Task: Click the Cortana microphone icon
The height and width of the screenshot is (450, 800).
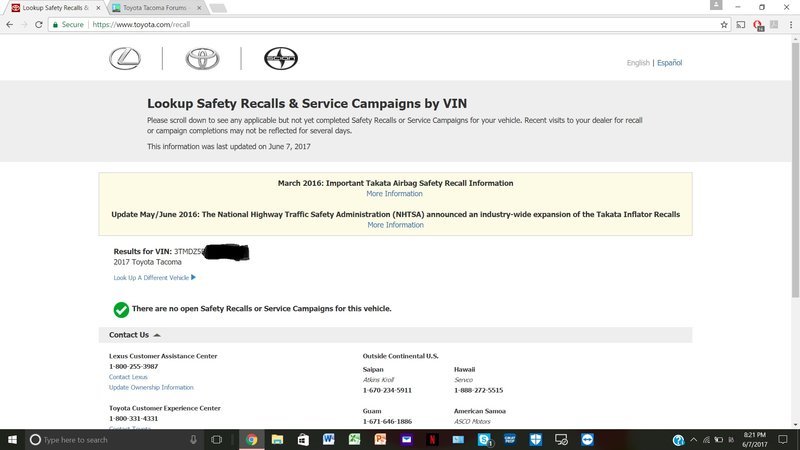Action: [x=193, y=439]
